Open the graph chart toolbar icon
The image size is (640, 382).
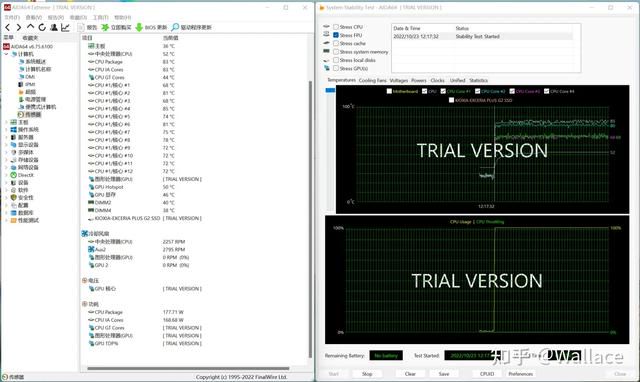(x=65, y=27)
